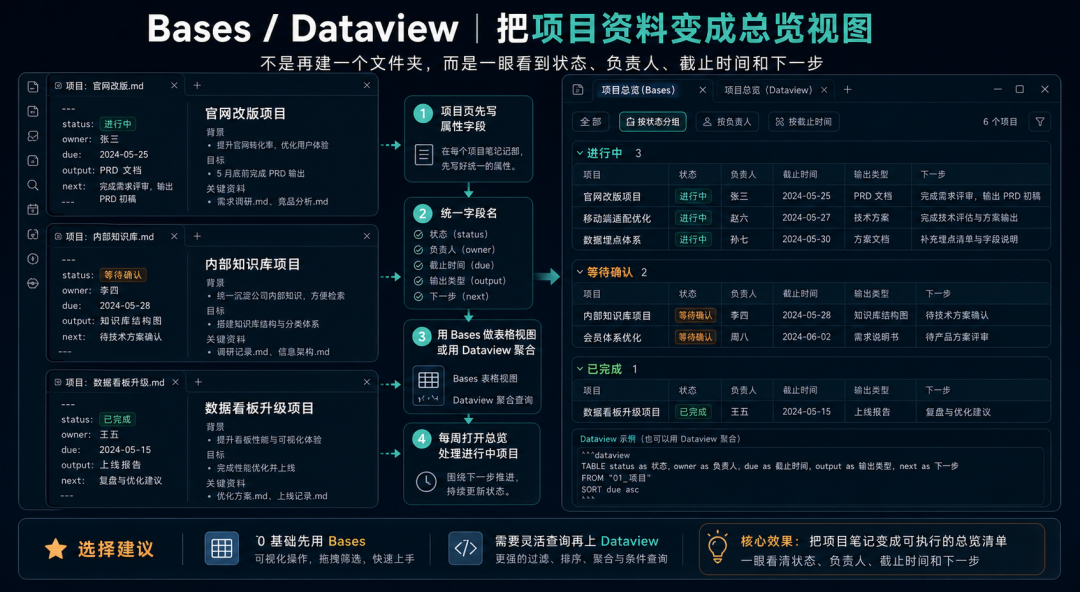Click the document icon in step 1 card

(424, 154)
